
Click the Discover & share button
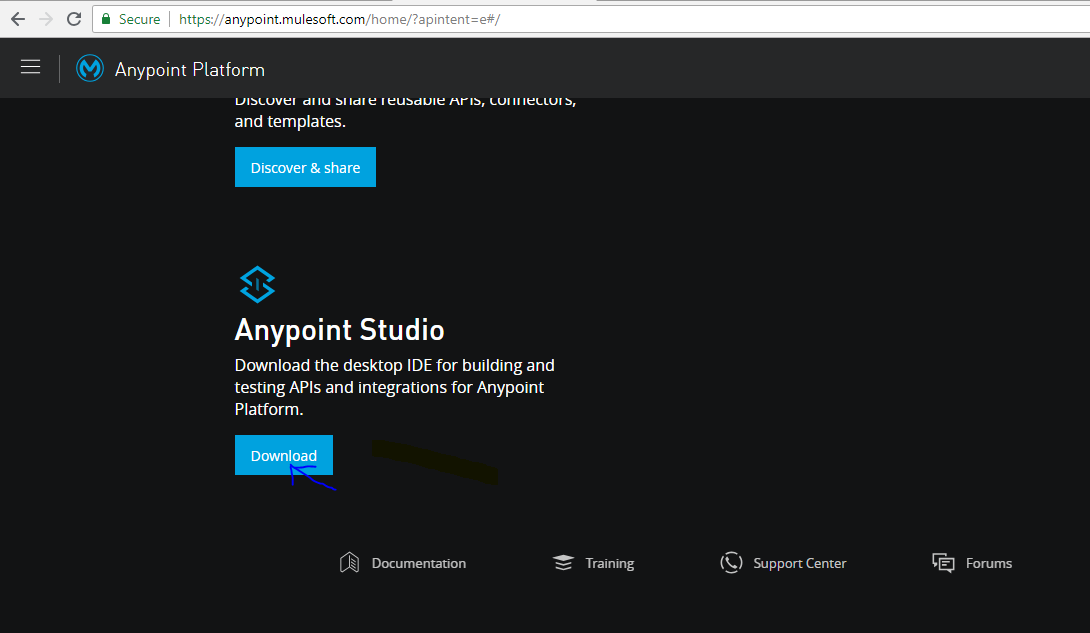coord(305,167)
